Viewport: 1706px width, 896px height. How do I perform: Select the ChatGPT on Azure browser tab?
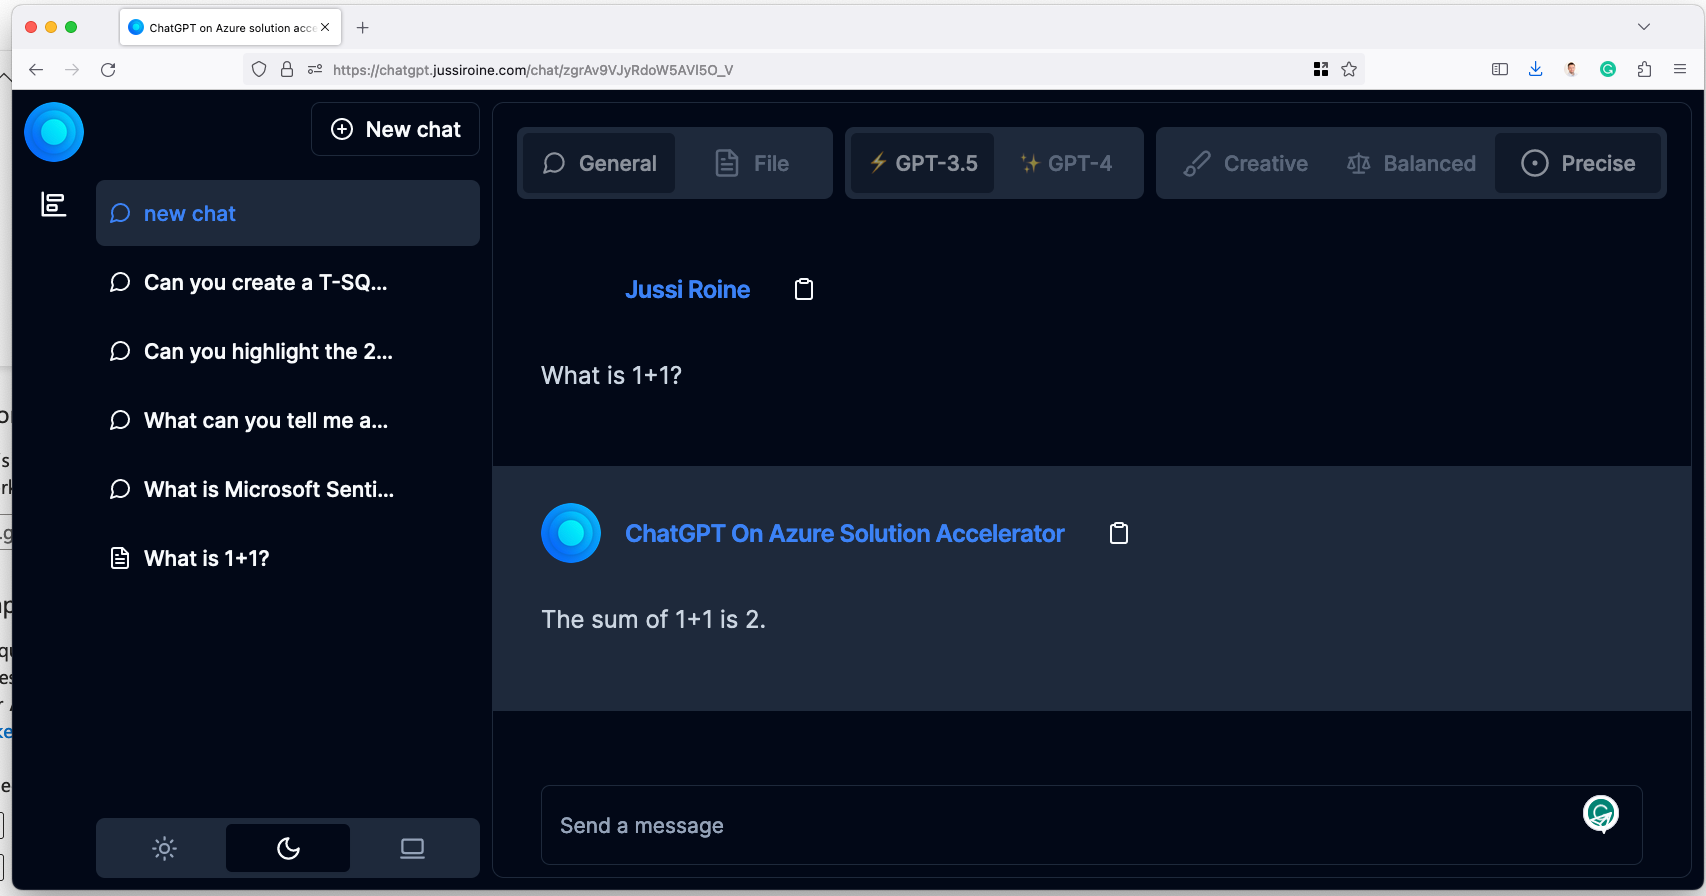point(230,27)
